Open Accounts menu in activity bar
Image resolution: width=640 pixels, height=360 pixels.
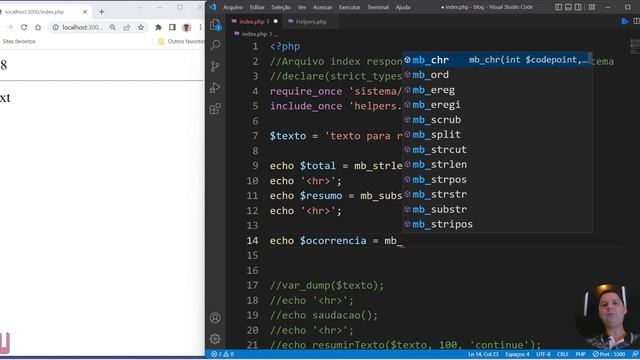click(215, 318)
